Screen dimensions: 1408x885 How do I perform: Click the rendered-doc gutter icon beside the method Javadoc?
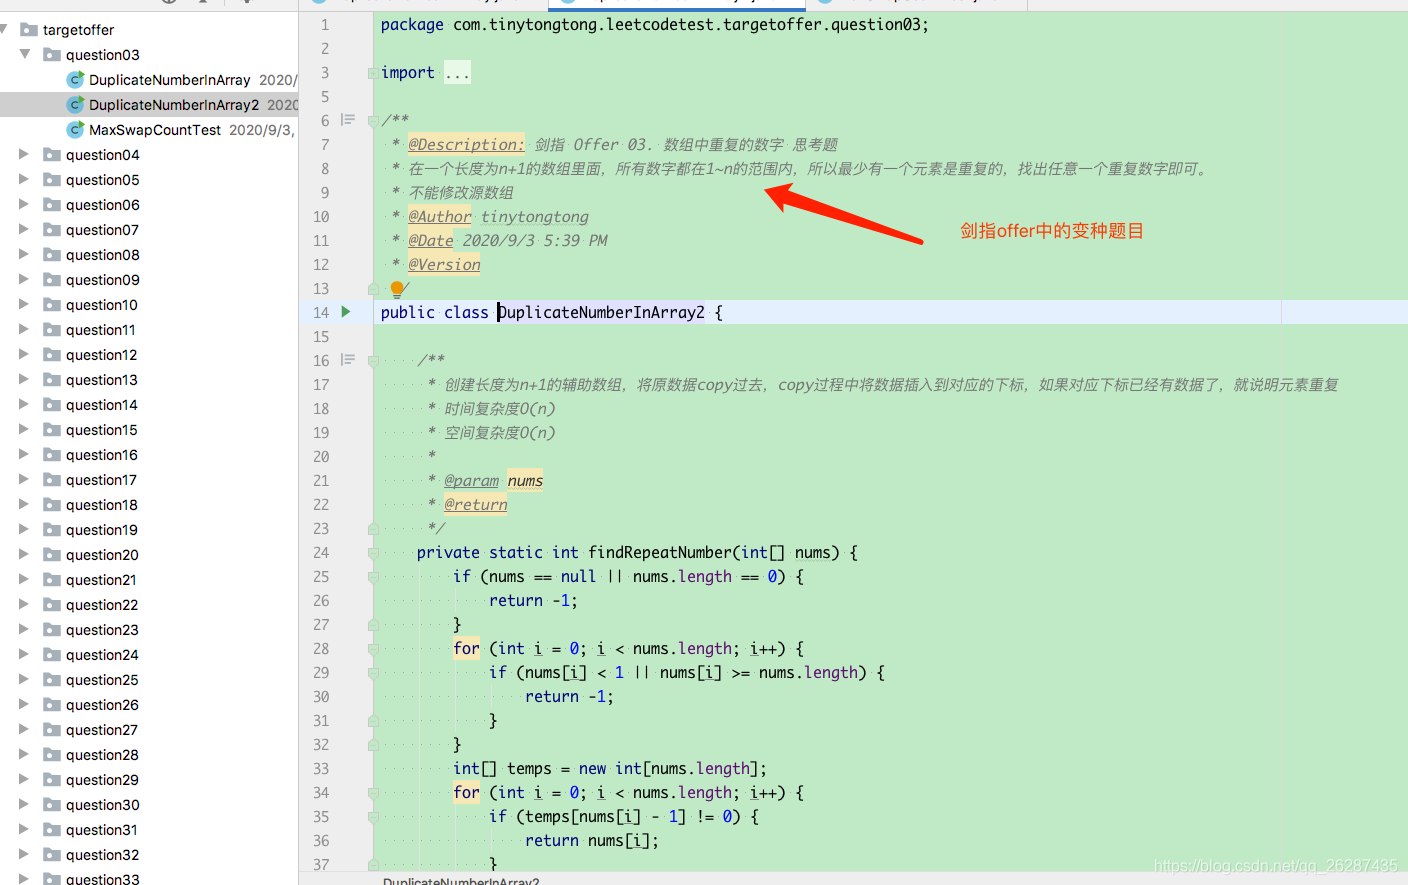(x=348, y=360)
